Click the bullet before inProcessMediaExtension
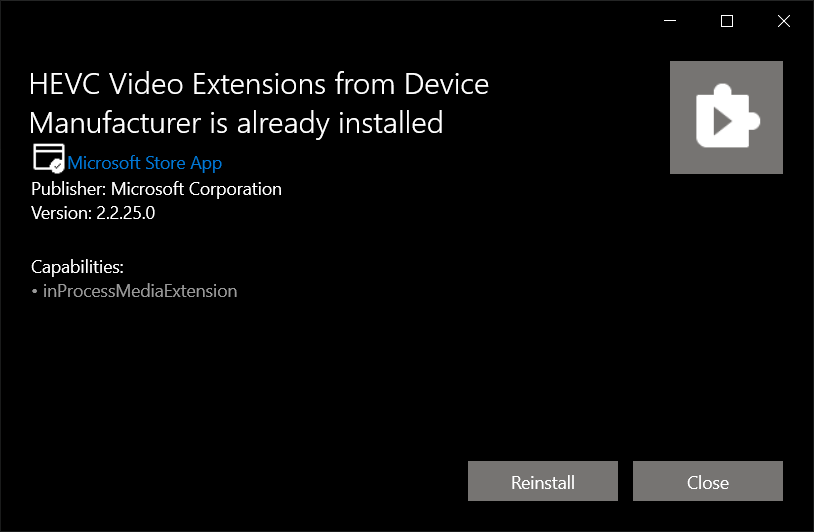814x532 pixels. tap(35, 291)
